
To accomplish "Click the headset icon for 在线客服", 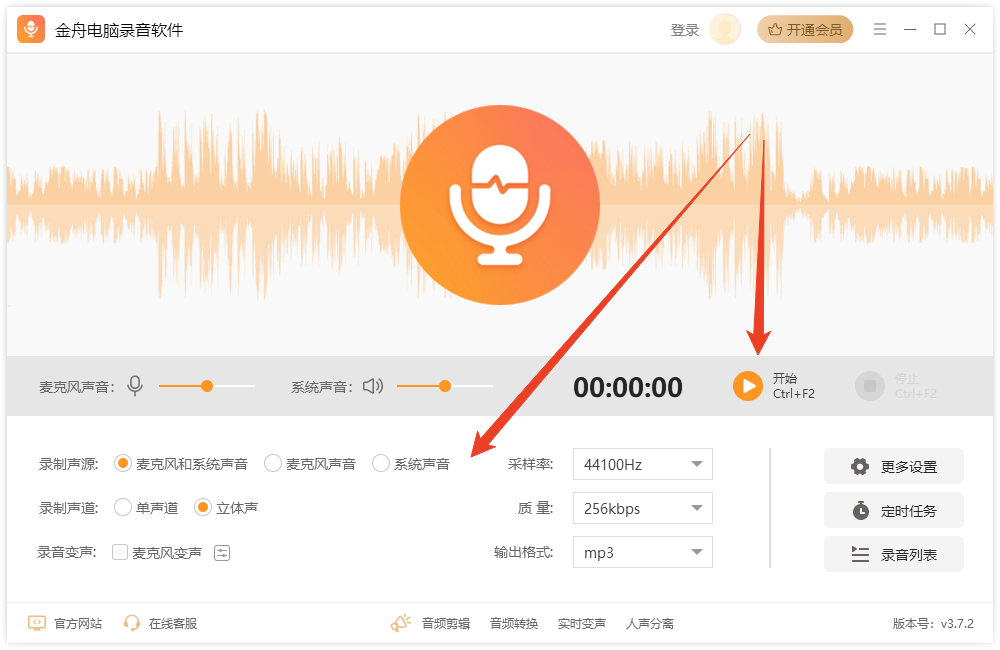I will [131, 623].
